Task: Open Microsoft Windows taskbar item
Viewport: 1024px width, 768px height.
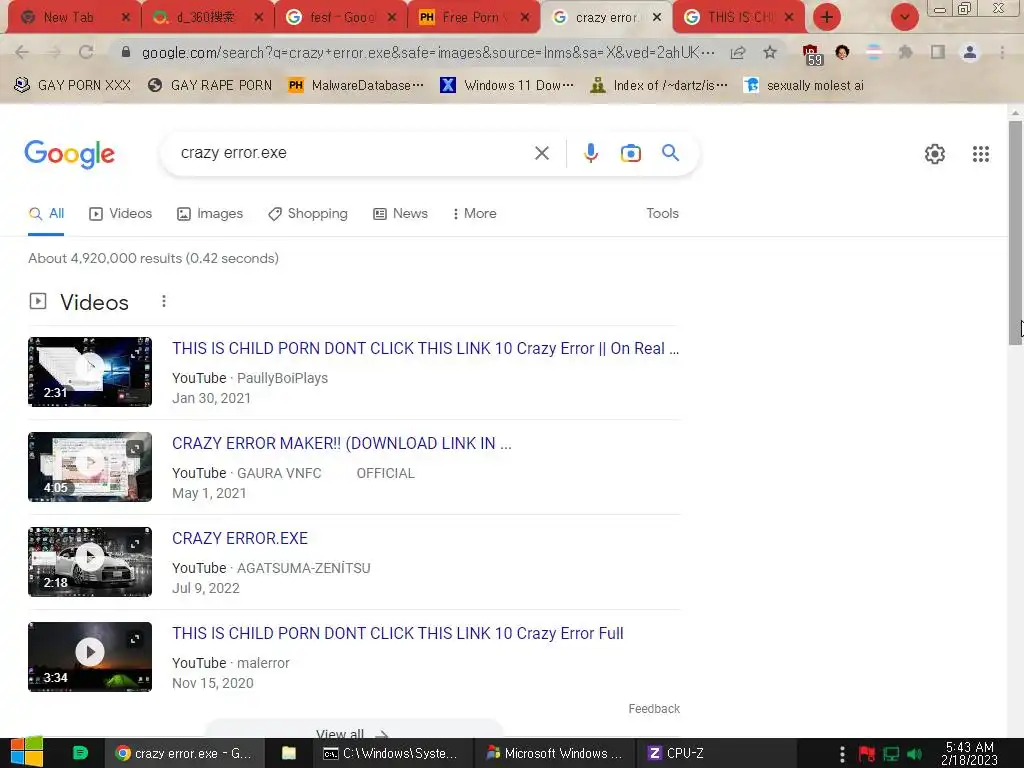Action: coord(554,753)
